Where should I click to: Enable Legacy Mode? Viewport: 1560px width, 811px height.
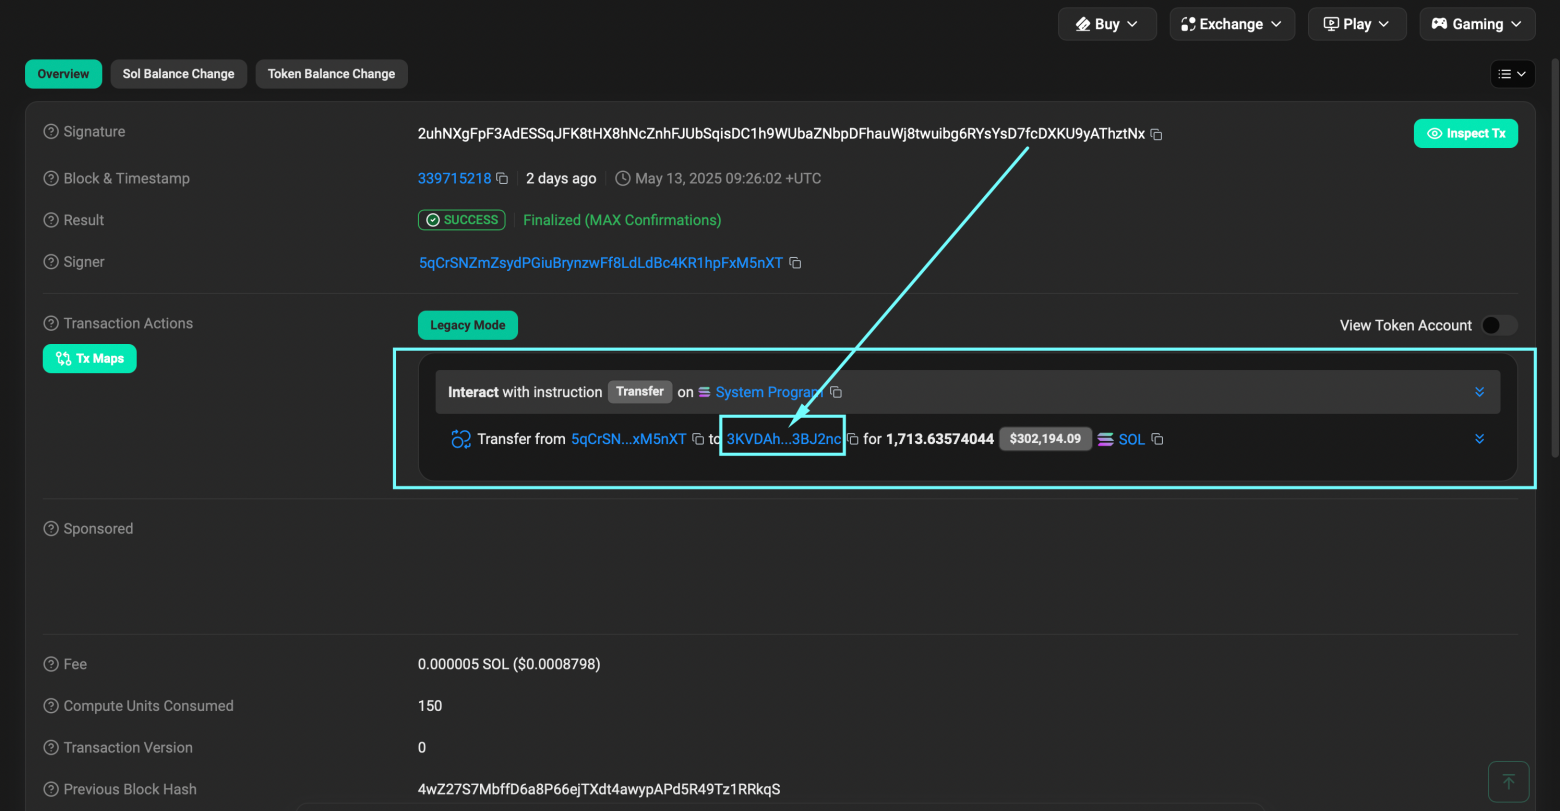pyautogui.click(x=467, y=325)
